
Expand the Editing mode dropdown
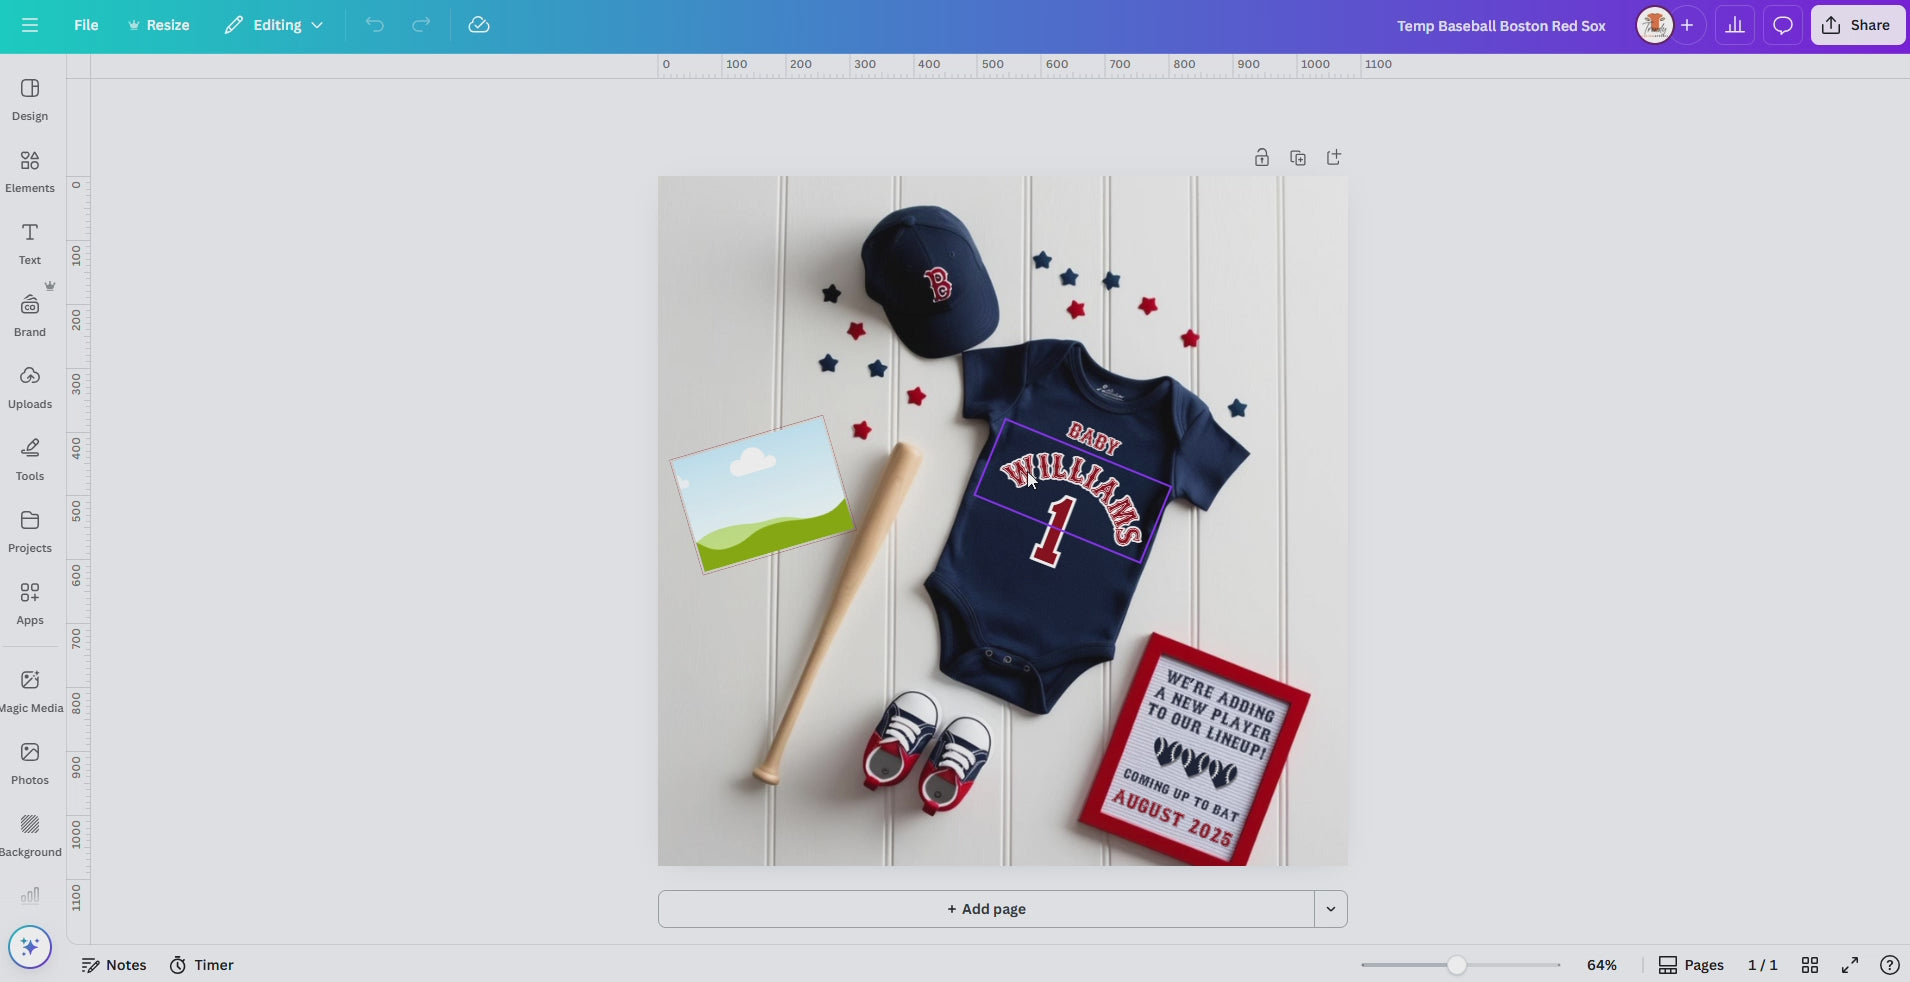tap(274, 25)
